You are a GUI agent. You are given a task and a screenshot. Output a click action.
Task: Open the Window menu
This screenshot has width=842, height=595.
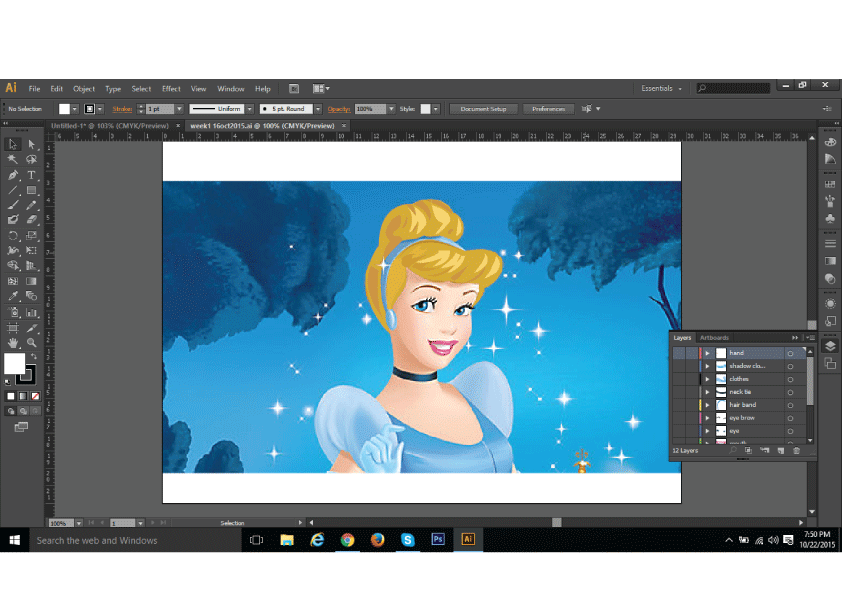[231, 89]
